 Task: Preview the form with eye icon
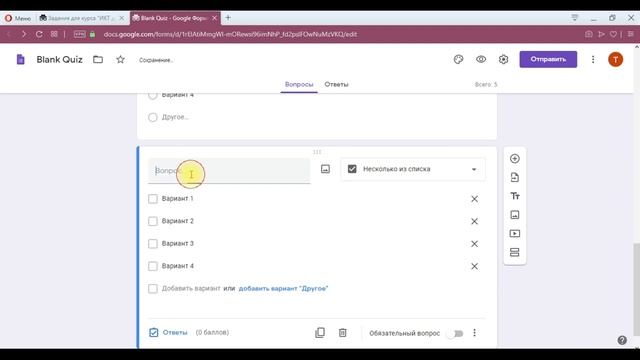coord(481,60)
